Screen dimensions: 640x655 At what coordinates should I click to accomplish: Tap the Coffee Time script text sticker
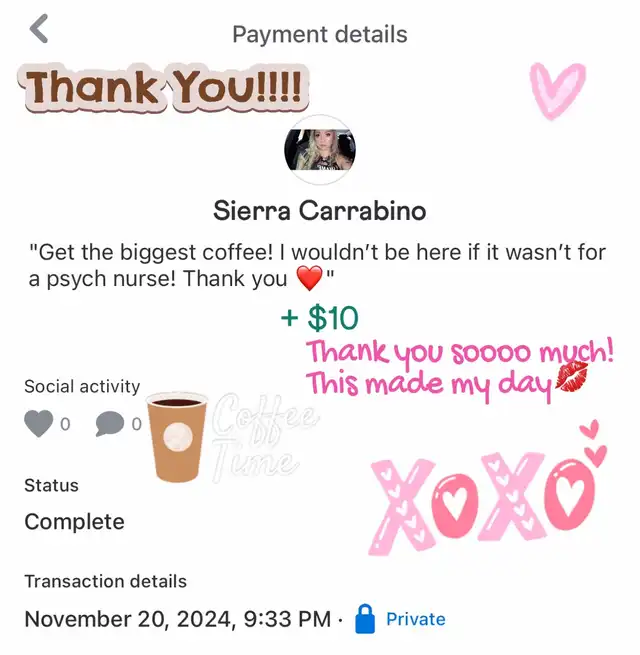point(262,438)
